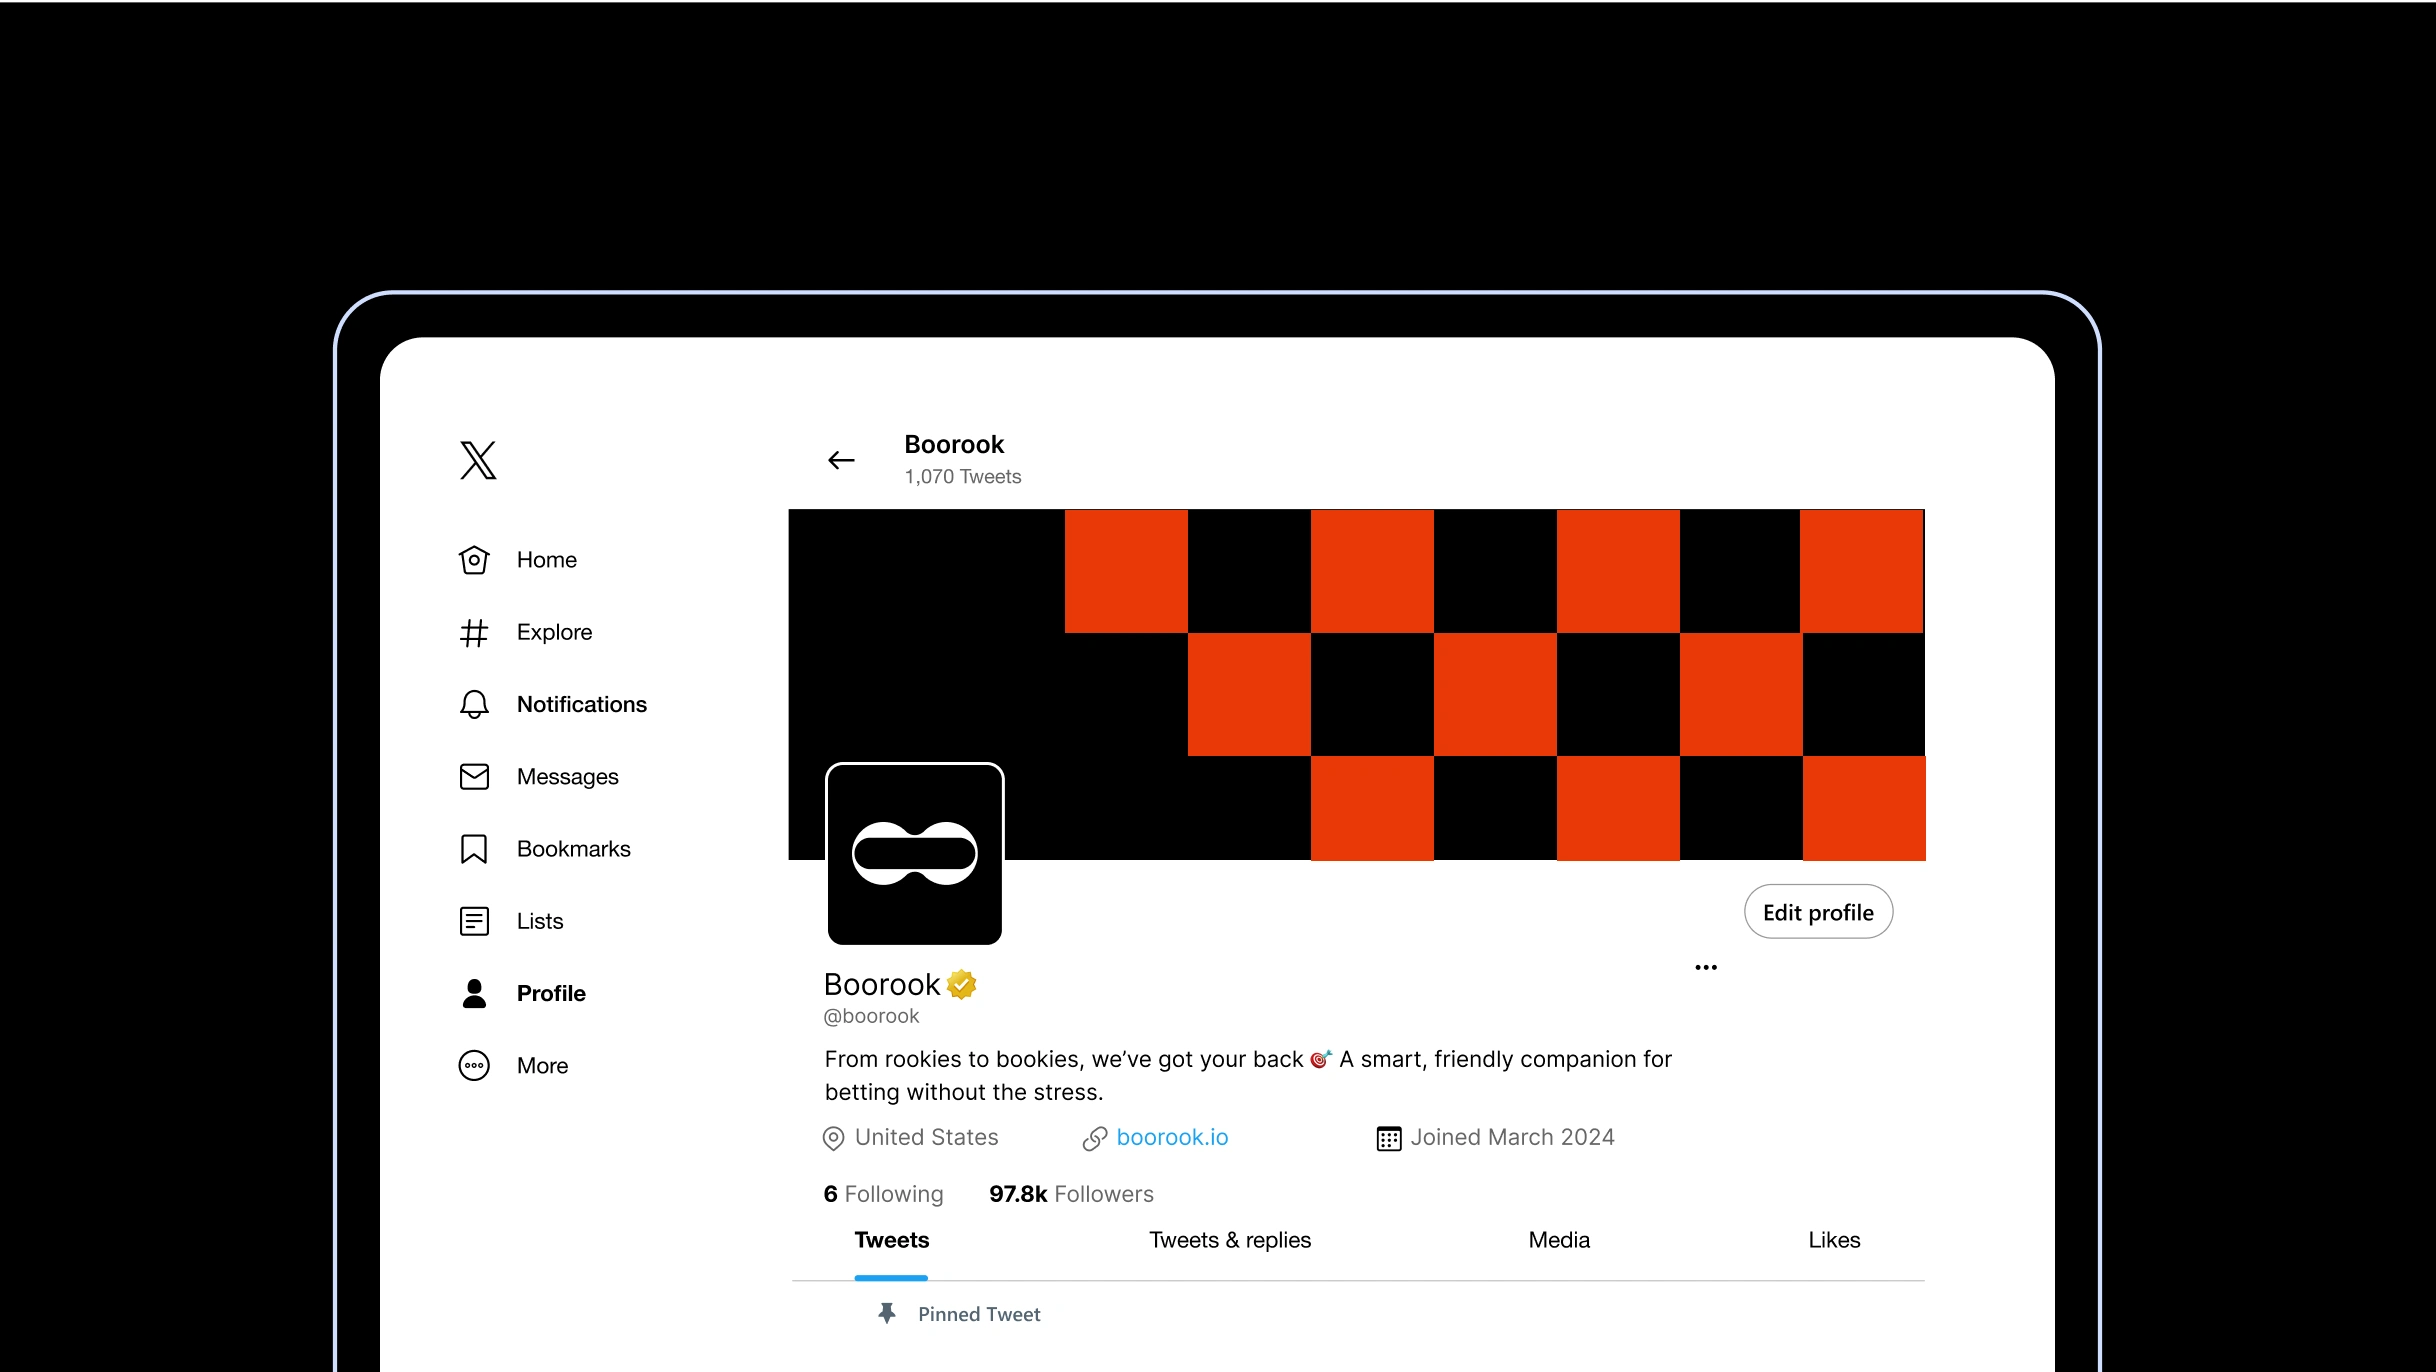Click the Boorook profile avatar image
2436x1372 pixels.
(x=915, y=854)
